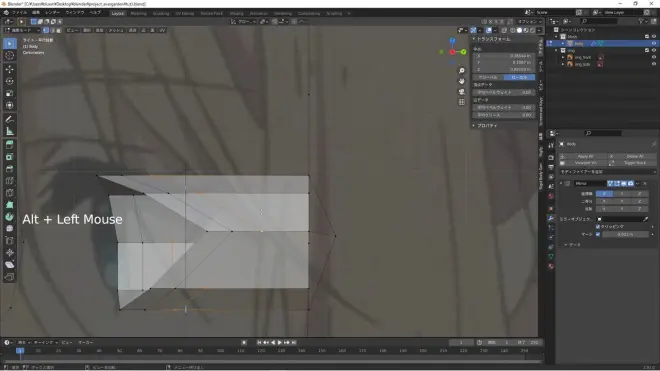Open the World properties tab icon
660x371 pixels.
(x=551, y=196)
